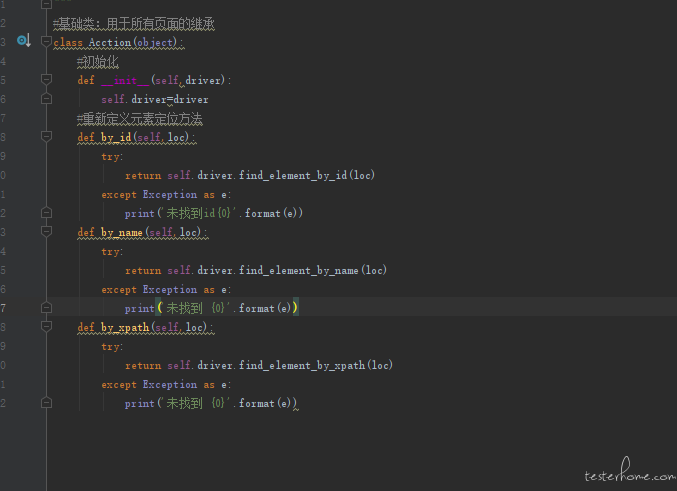Collapse the __init__ method fold marker
The image size is (677, 491).
46,79
